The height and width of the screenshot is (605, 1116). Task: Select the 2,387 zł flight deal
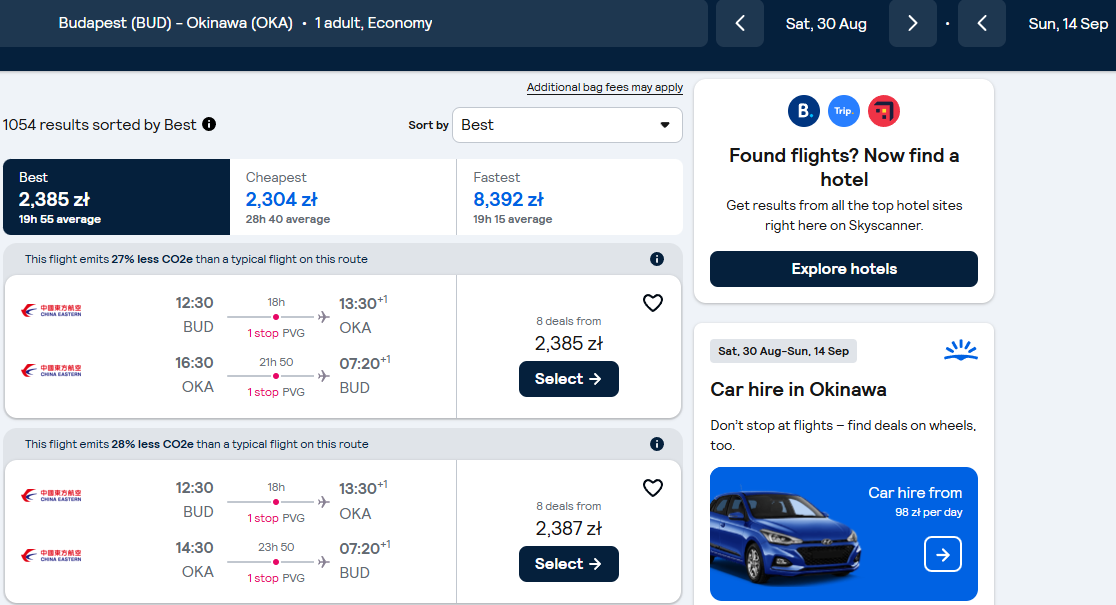569,564
